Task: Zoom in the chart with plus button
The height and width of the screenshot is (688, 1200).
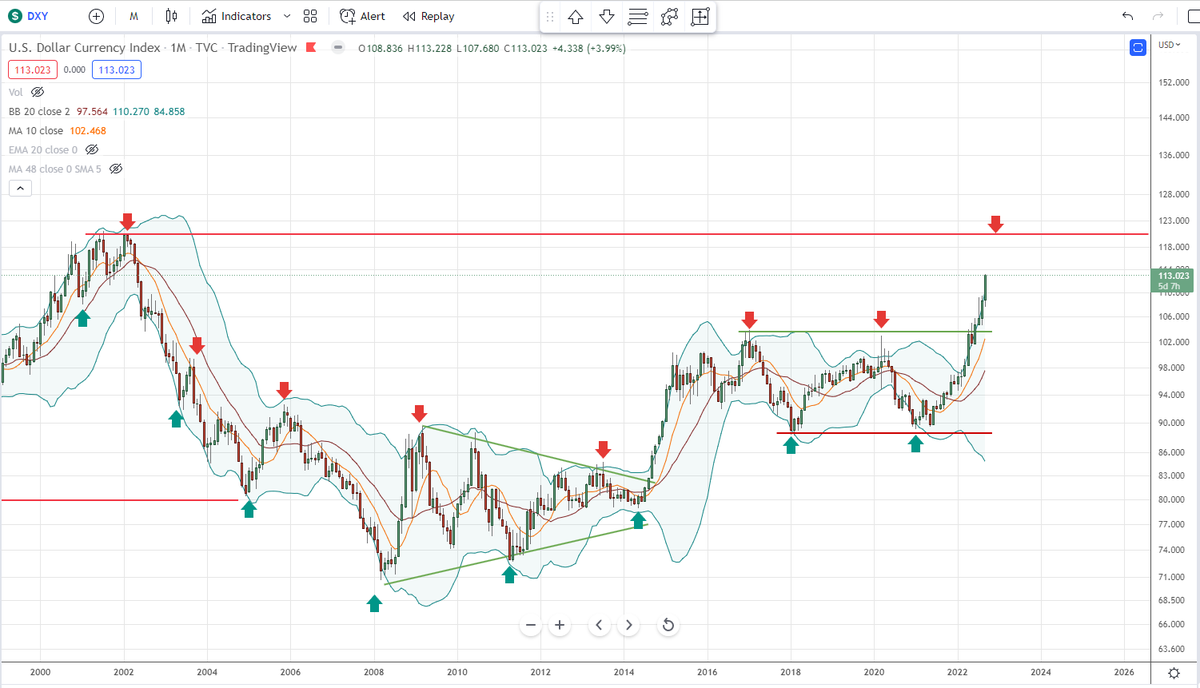Action: tap(559, 625)
